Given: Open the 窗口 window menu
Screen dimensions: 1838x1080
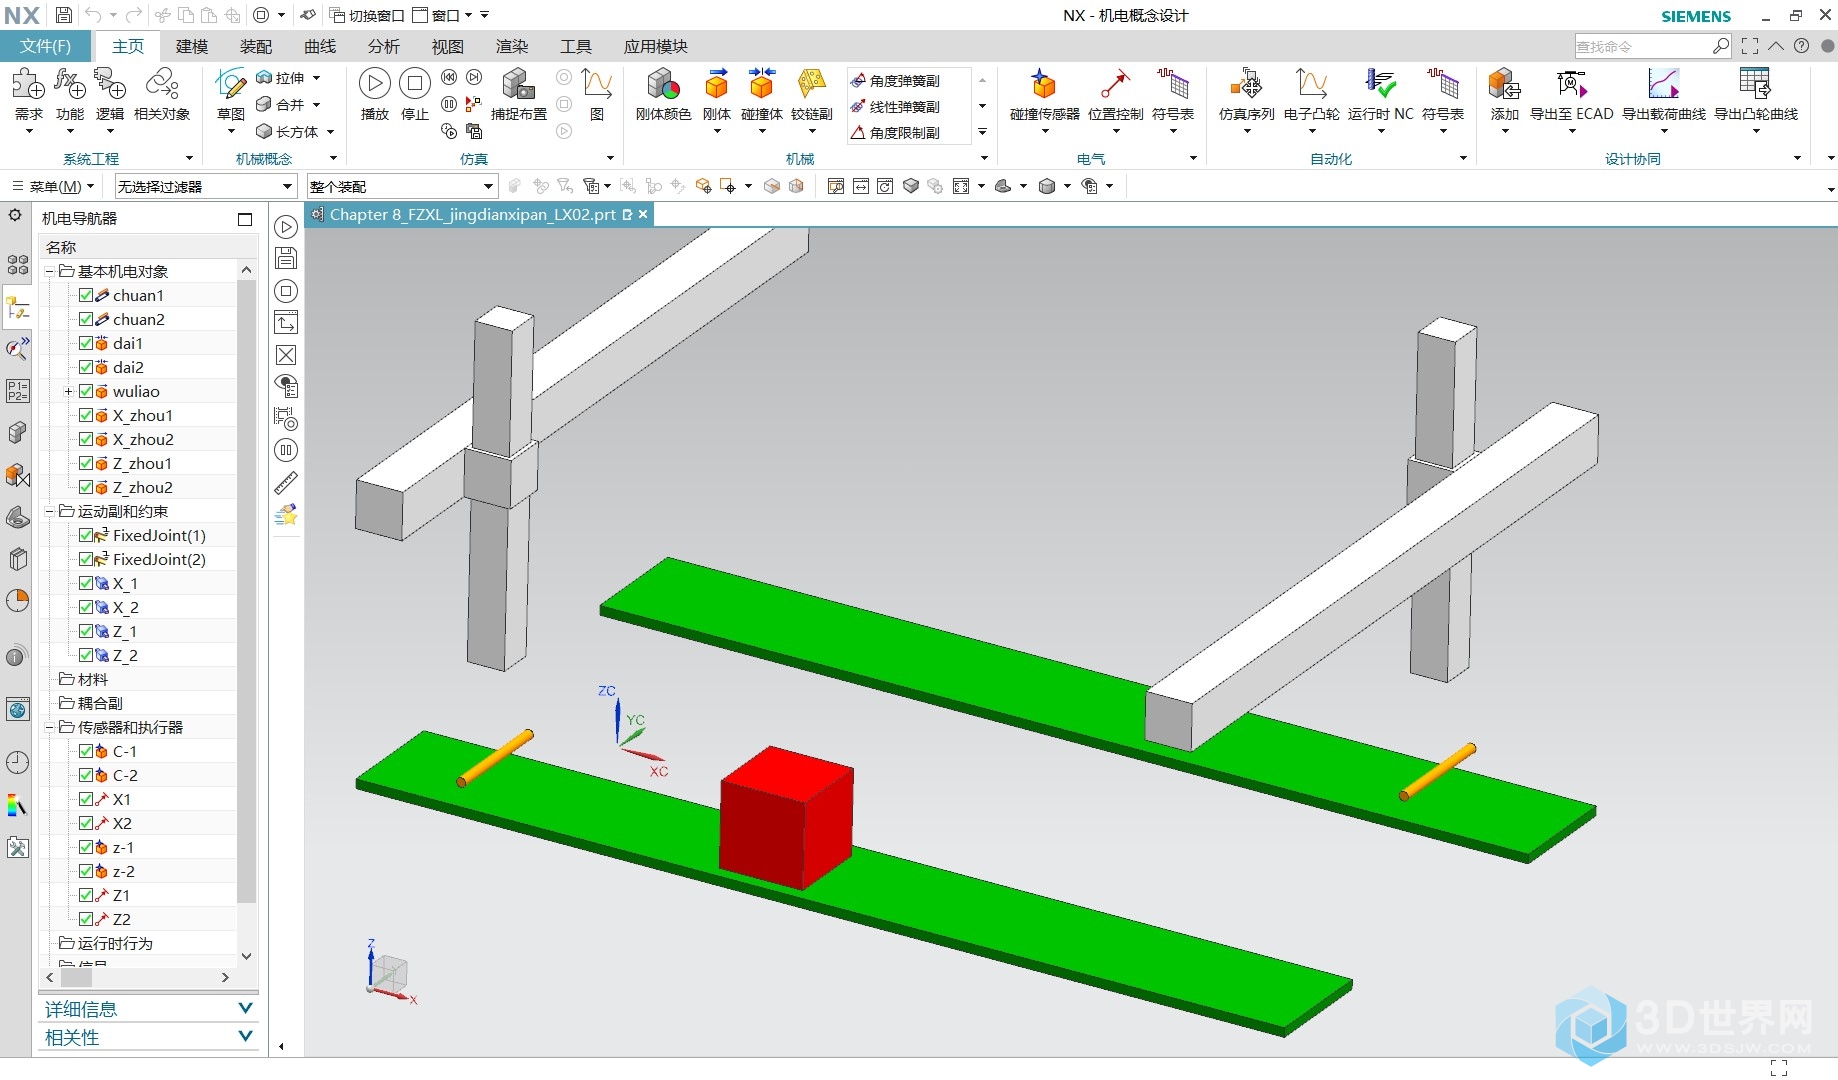Looking at the screenshot, I should tap(443, 15).
